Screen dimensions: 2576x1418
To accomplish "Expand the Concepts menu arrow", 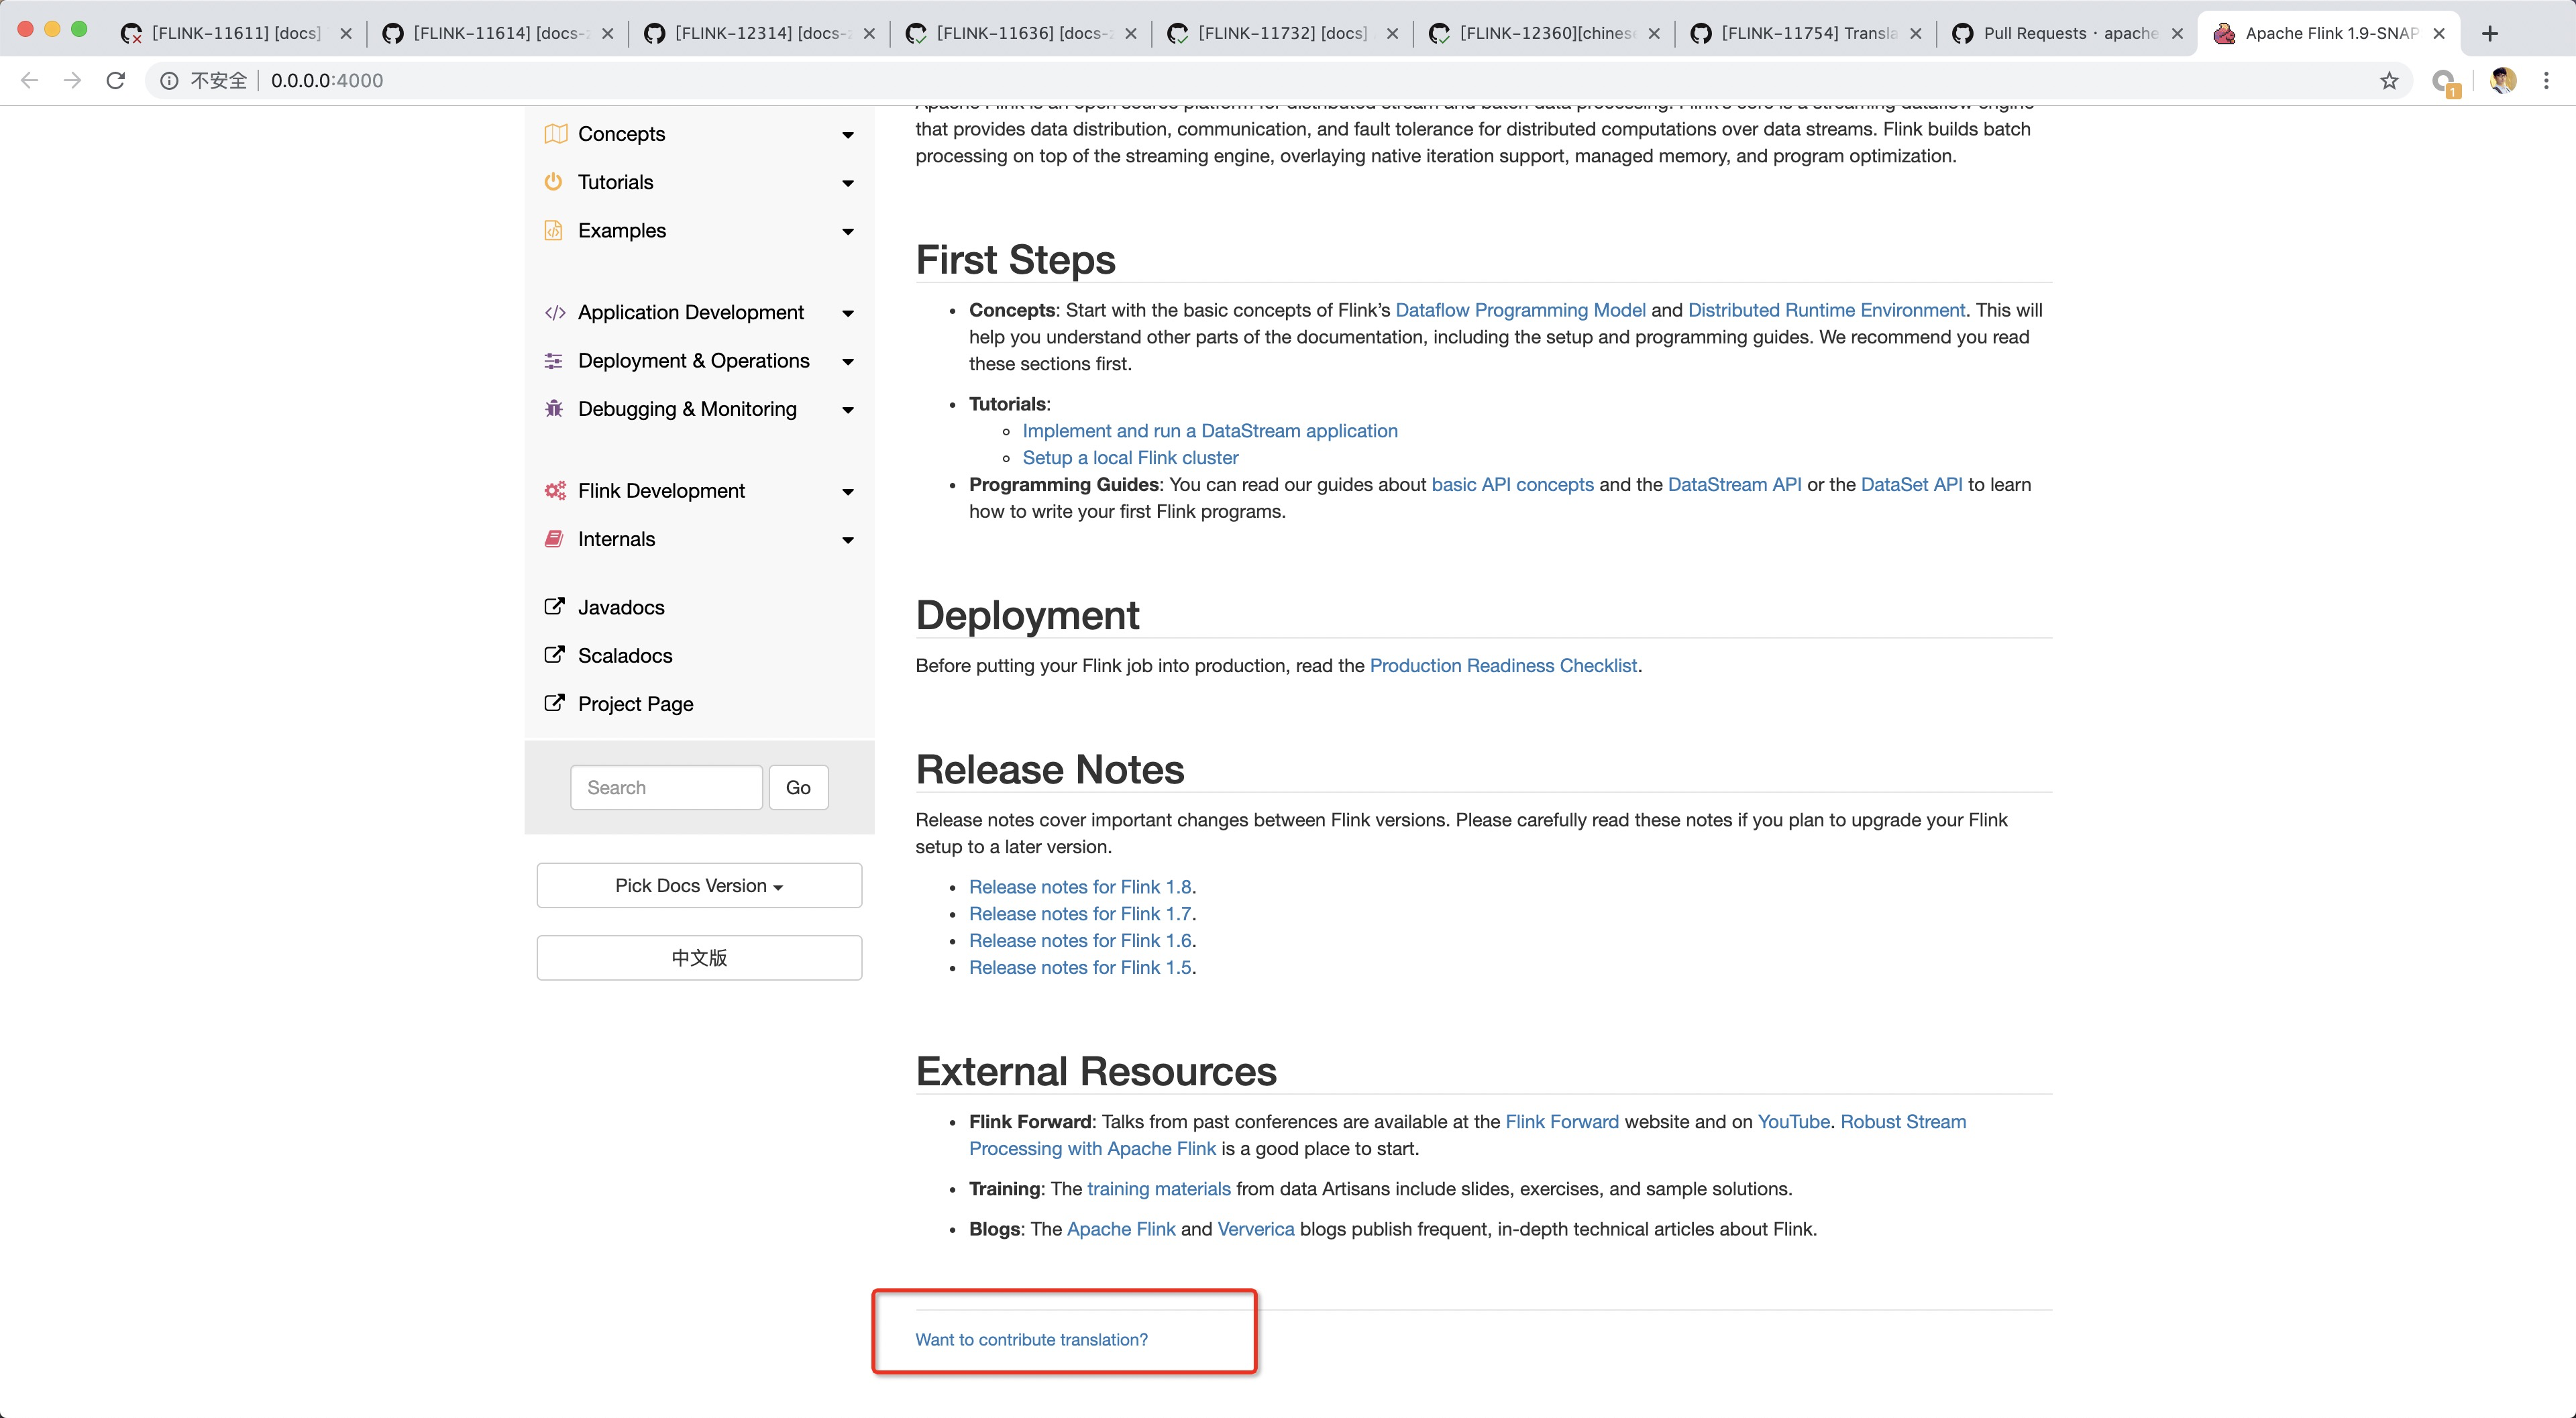I will pos(848,135).
